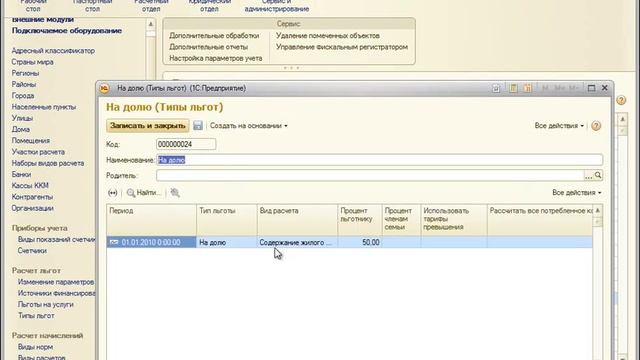Select the 01.01.2010 0:00:00 period cell
The width and height of the screenshot is (640, 360).
pos(151,242)
